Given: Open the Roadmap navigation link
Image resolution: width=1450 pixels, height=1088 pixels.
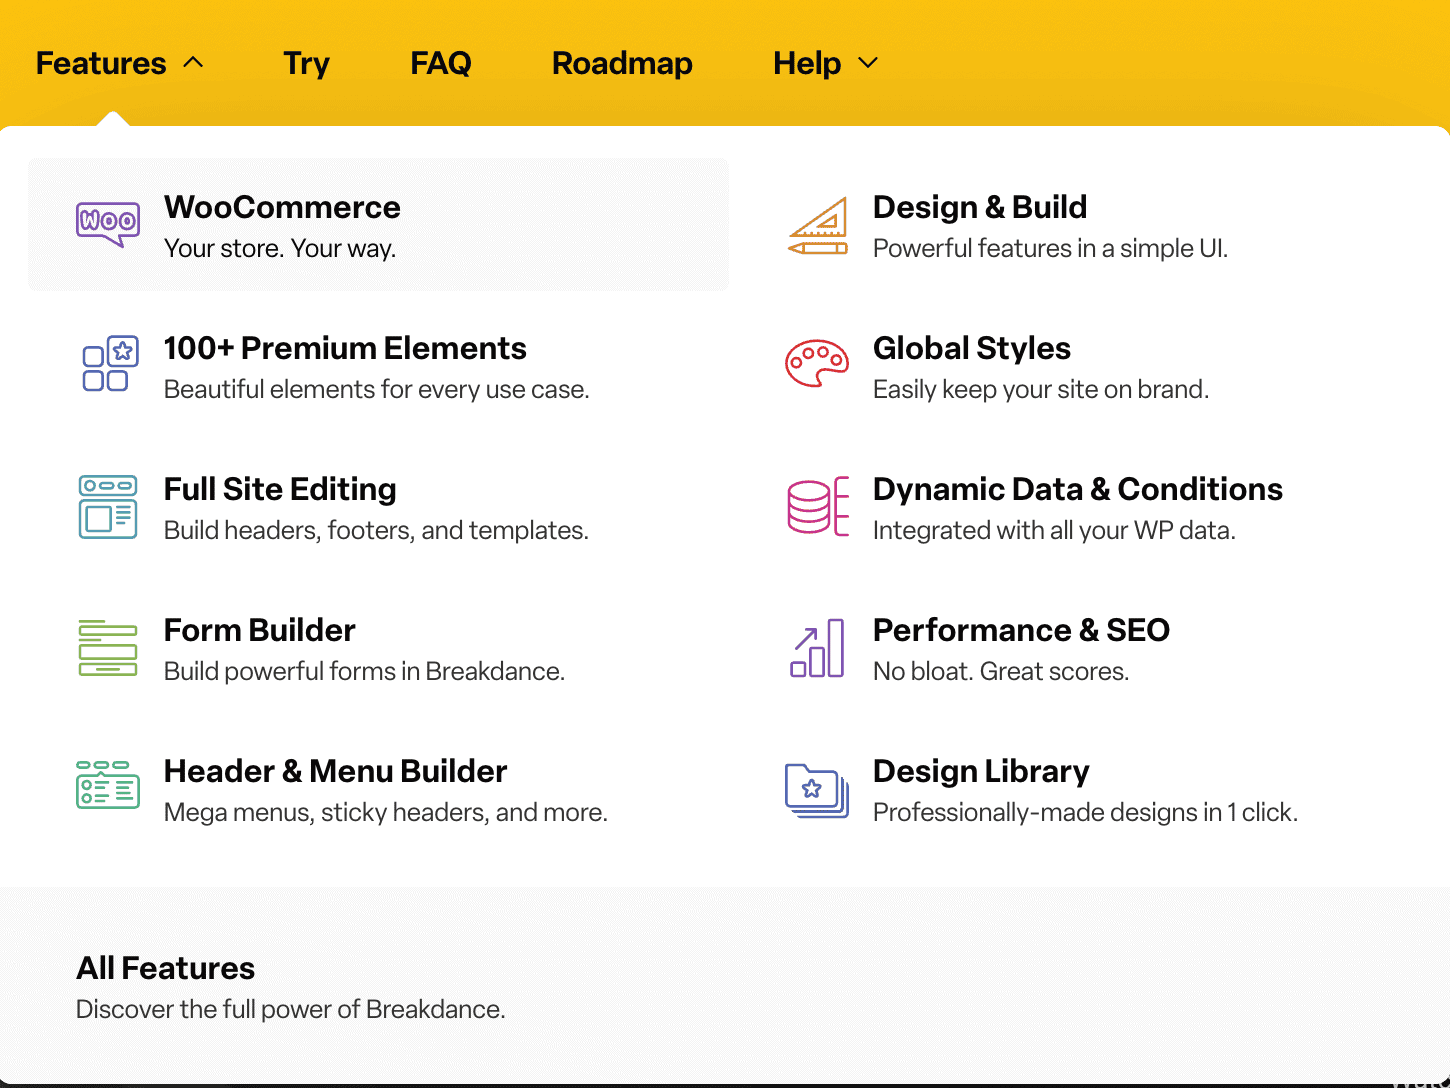Looking at the screenshot, I should tap(622, 64).
